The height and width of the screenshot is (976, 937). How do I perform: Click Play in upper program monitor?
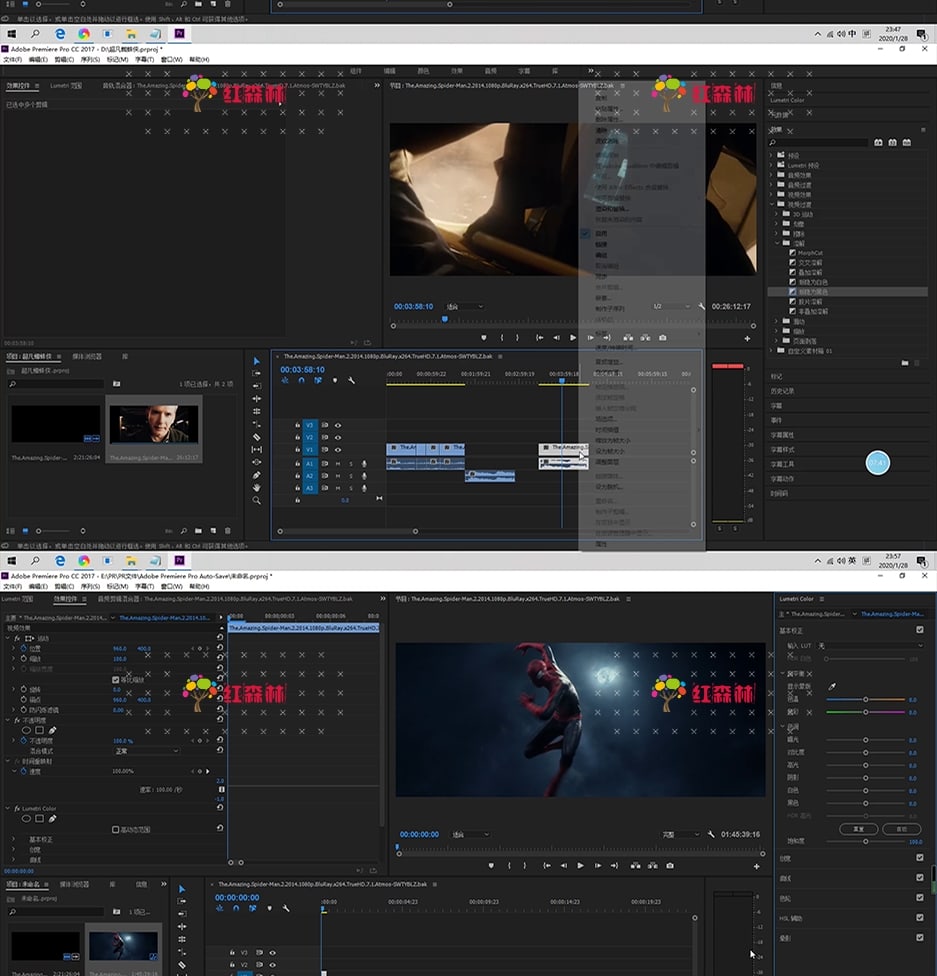coord(573,337)
